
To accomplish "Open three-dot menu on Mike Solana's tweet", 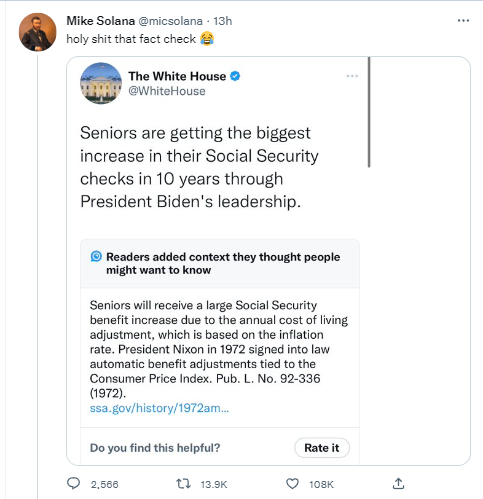I will coord(463,21).
